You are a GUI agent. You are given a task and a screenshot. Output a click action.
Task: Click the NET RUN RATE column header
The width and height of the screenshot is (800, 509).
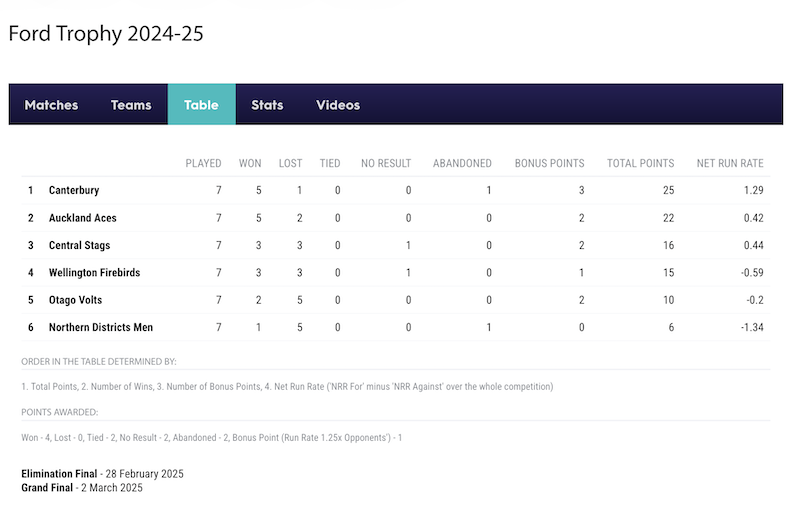coord(730,163)
